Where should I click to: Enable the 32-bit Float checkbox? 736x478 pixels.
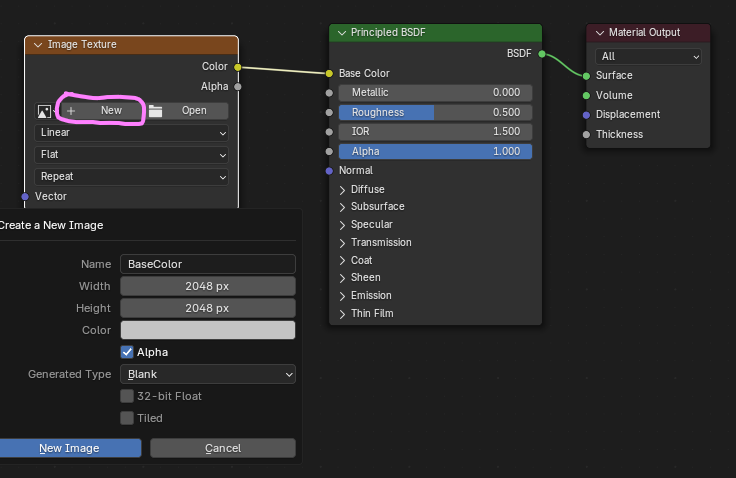127,396
